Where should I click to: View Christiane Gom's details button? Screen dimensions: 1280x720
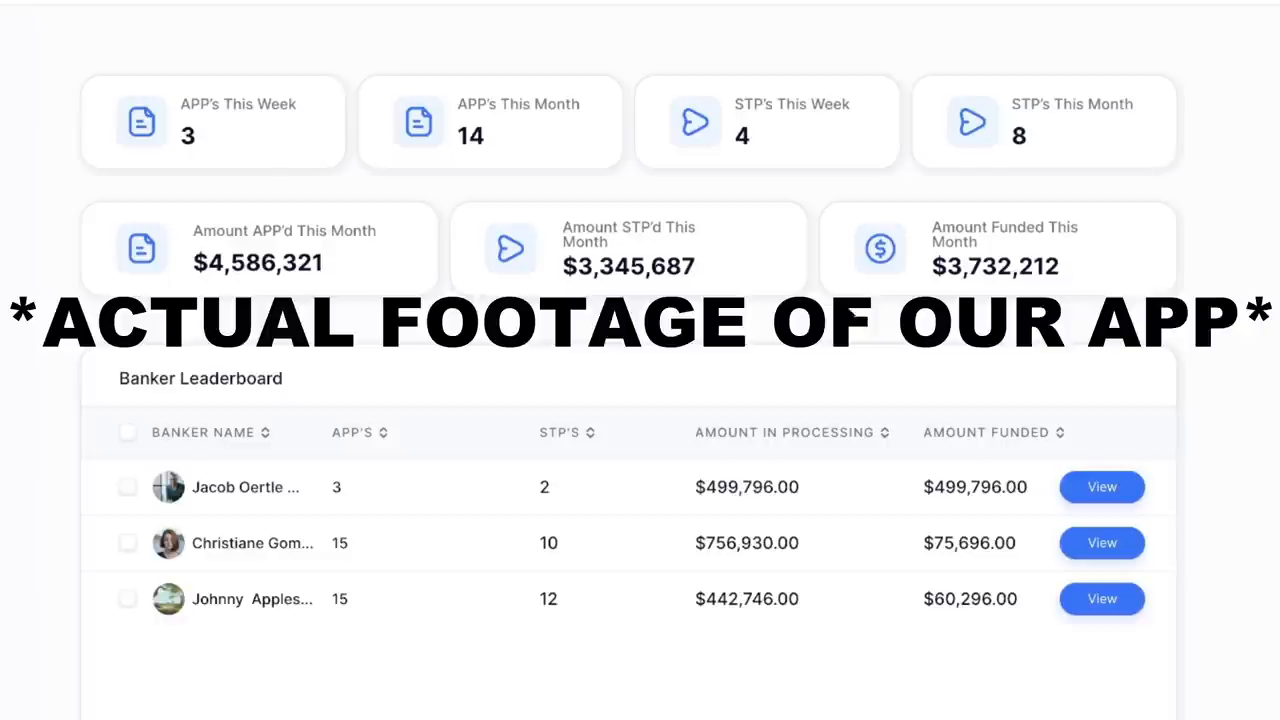click(x=1102, y=543)
